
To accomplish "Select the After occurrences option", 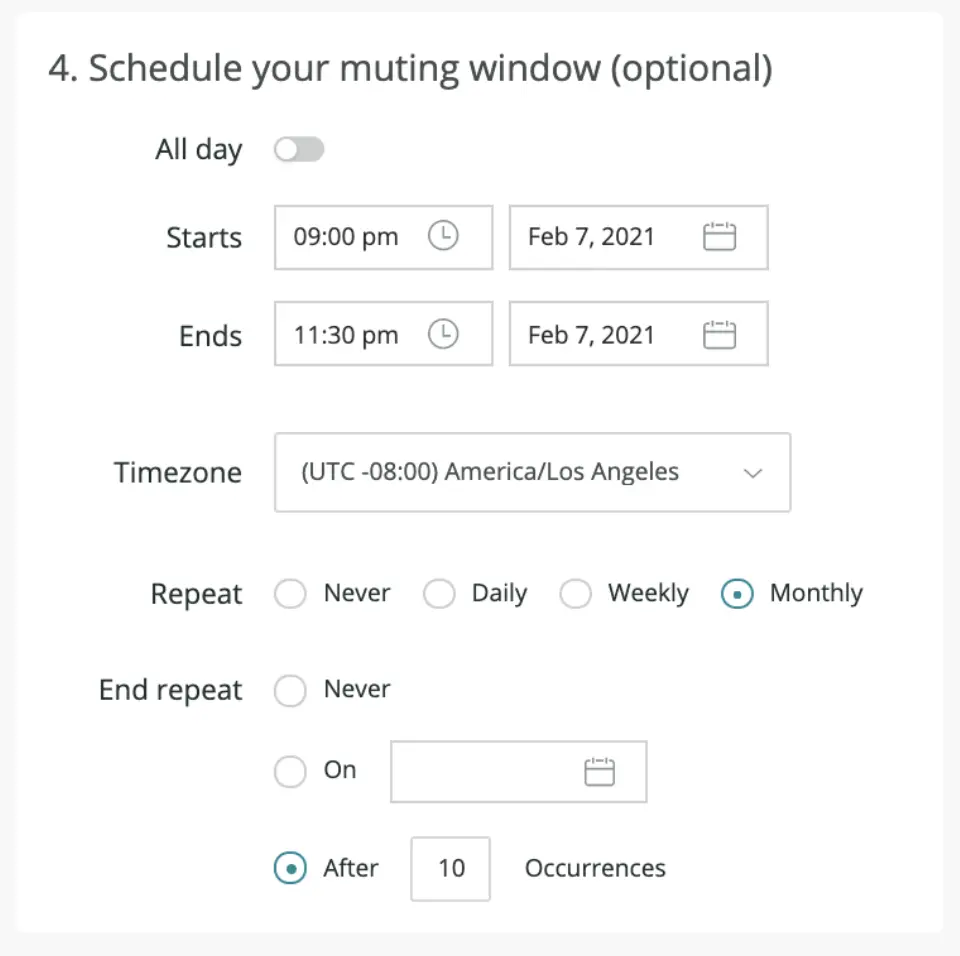I will coord(290,868).
